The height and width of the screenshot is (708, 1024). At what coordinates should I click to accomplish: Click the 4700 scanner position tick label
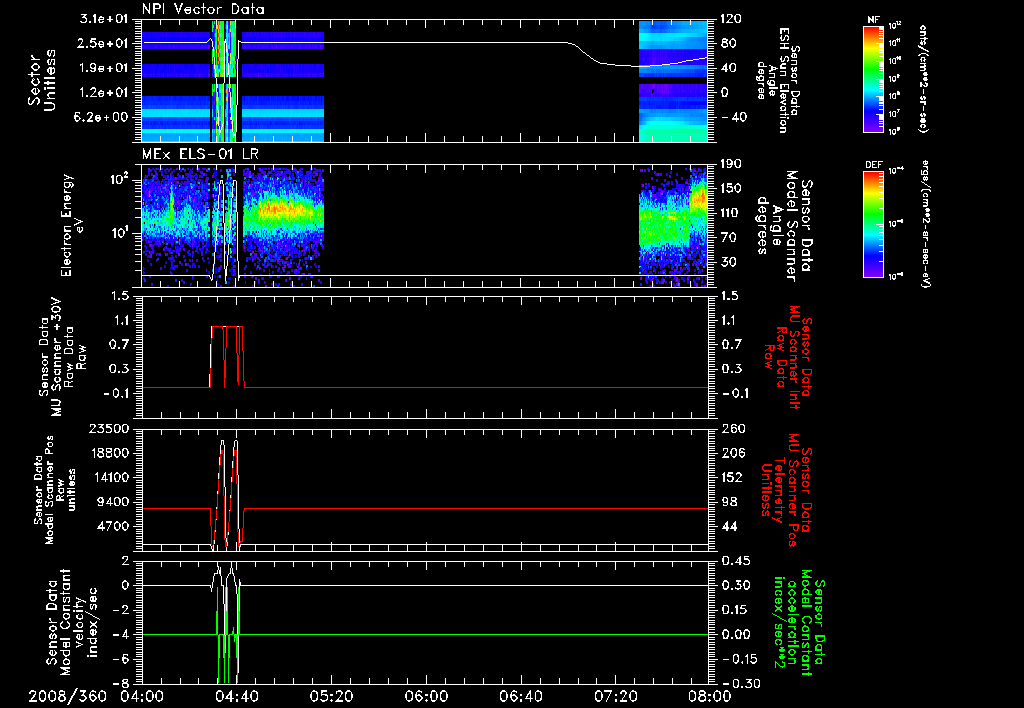tap(114, 526)
